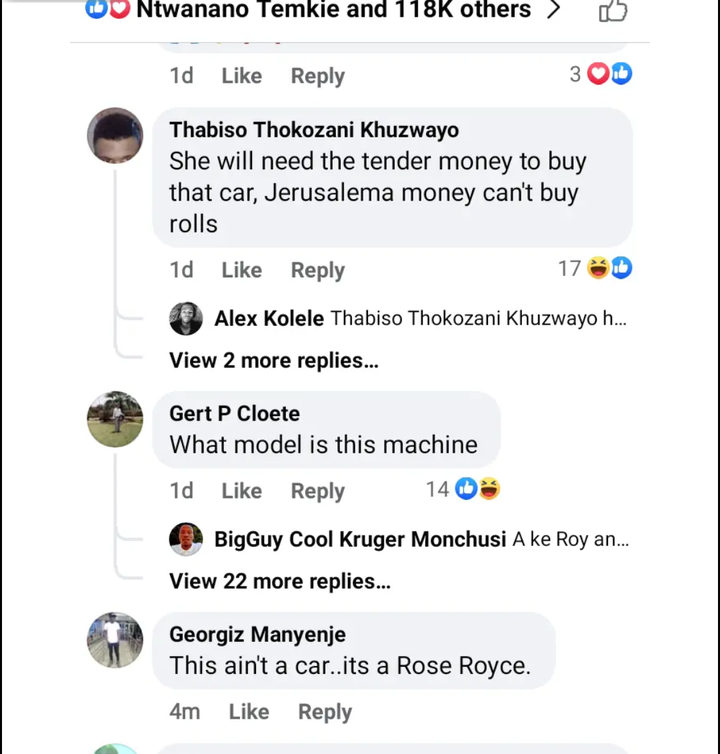View Thabiso Thokozani Khuzwayo's profile picture
The width and height of the screenshot is (720, 754).
coord(115,135)
